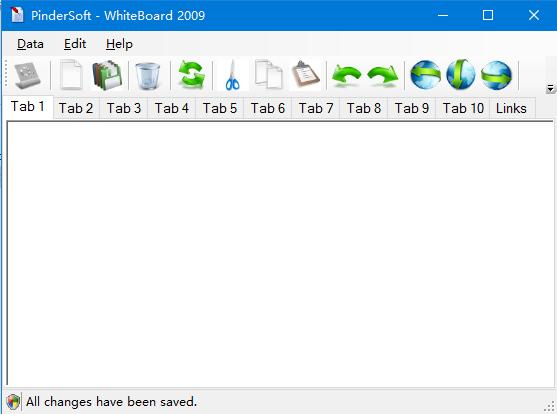Switch to Tab 7
The height and width of the screenshot is (414, 557).
pos(316,108)
